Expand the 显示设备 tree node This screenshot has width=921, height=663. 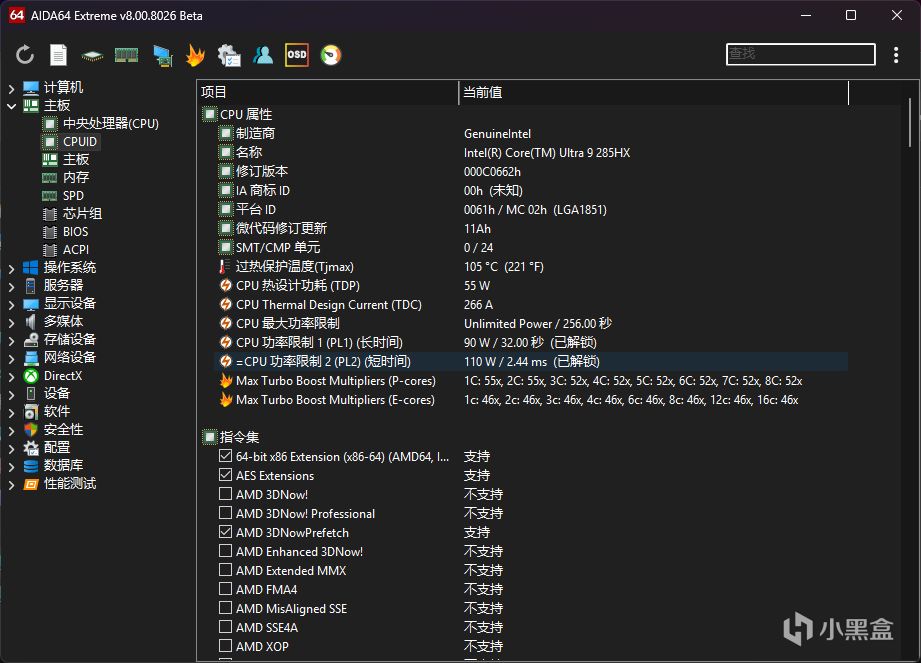11,304
